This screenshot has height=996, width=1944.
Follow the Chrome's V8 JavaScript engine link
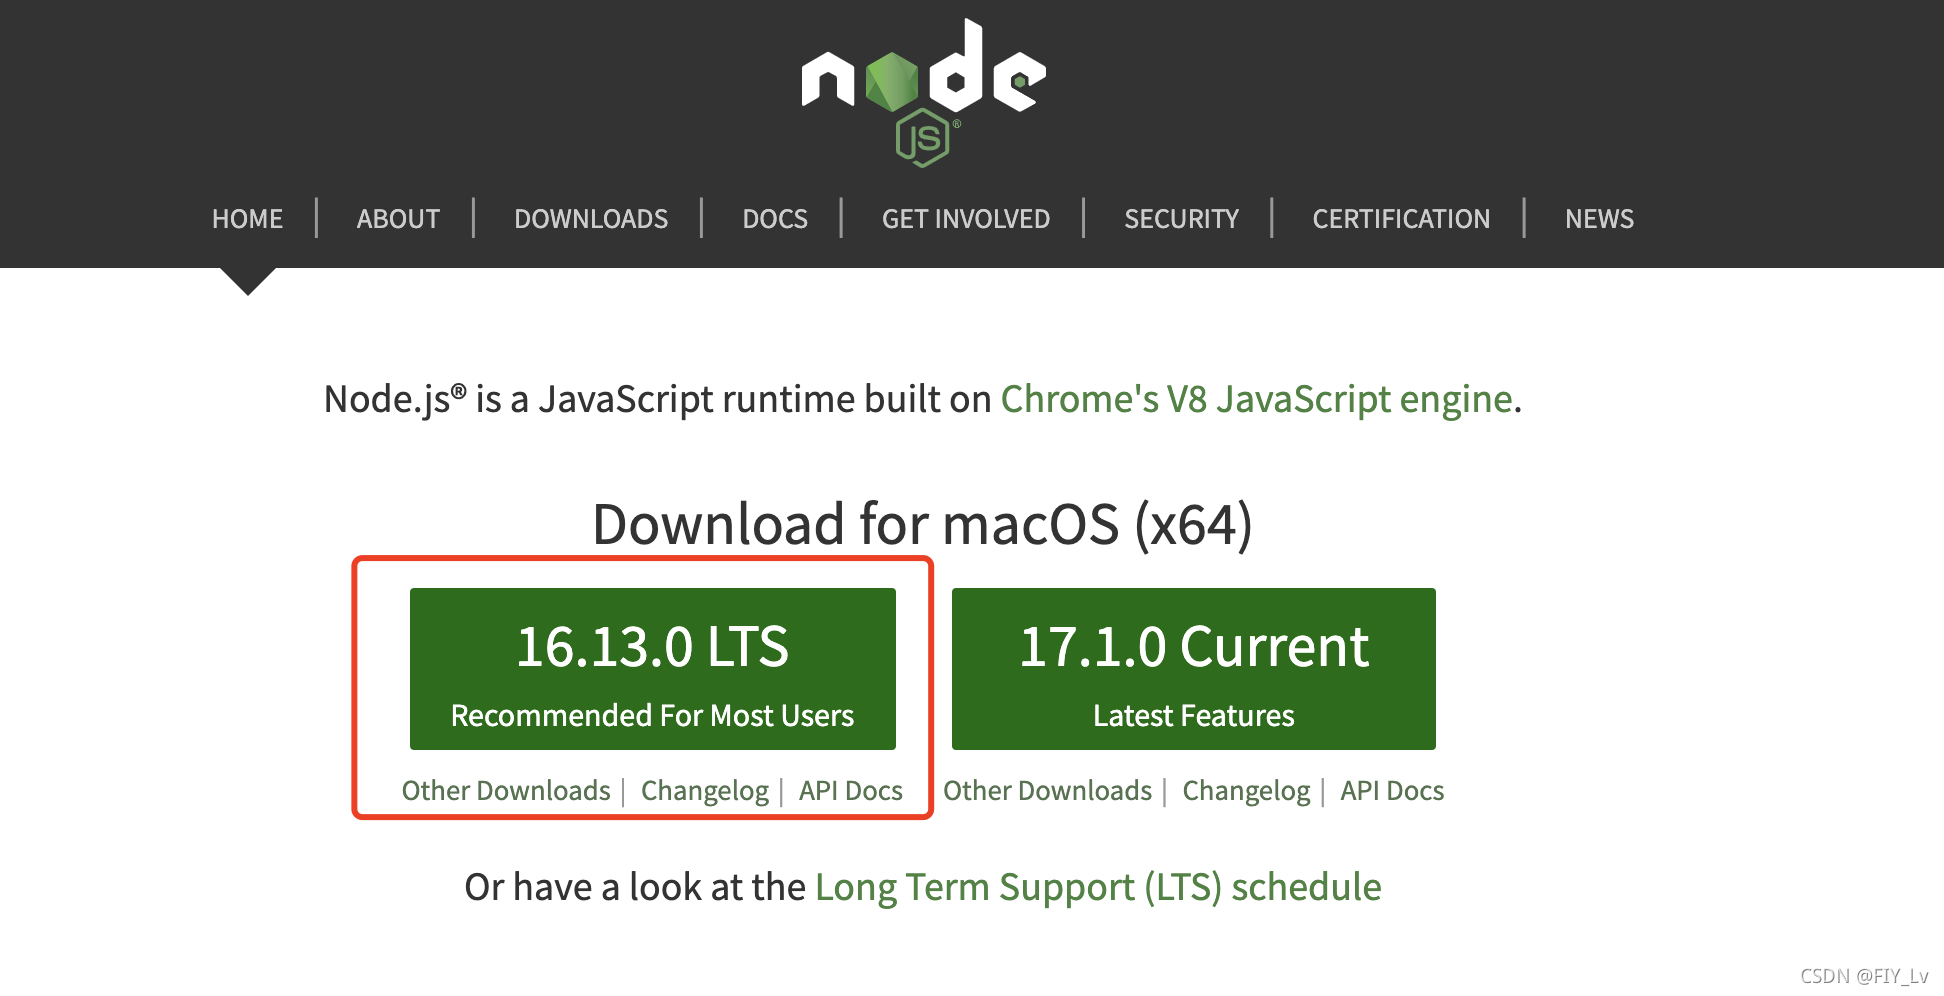[1257, 399]
